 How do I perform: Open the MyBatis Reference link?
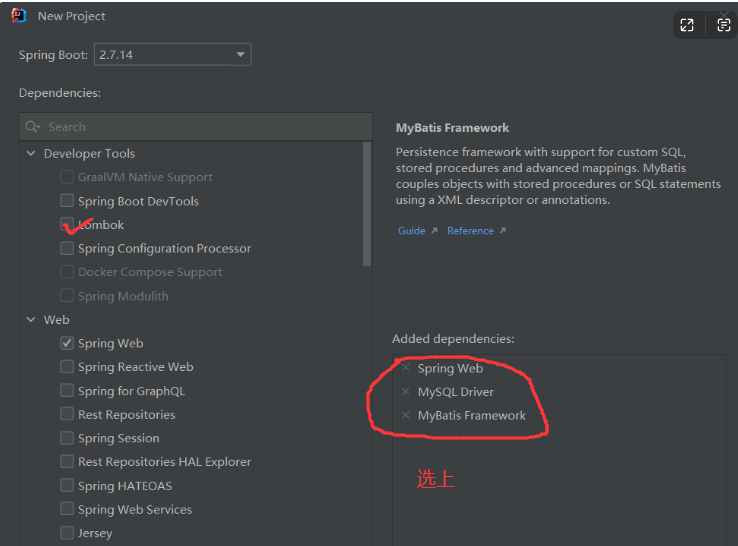tap(470, 231)
